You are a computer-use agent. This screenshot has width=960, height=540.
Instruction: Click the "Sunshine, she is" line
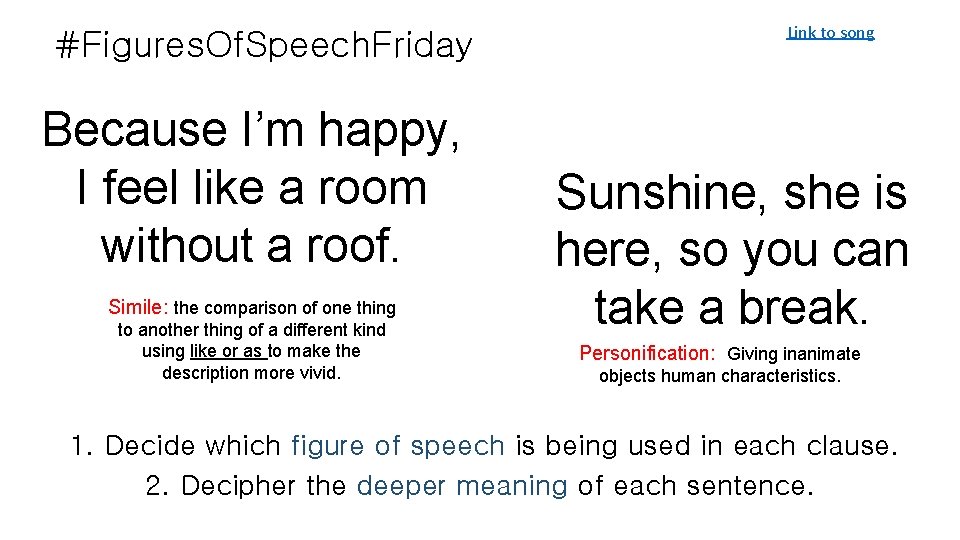point(731,193)
